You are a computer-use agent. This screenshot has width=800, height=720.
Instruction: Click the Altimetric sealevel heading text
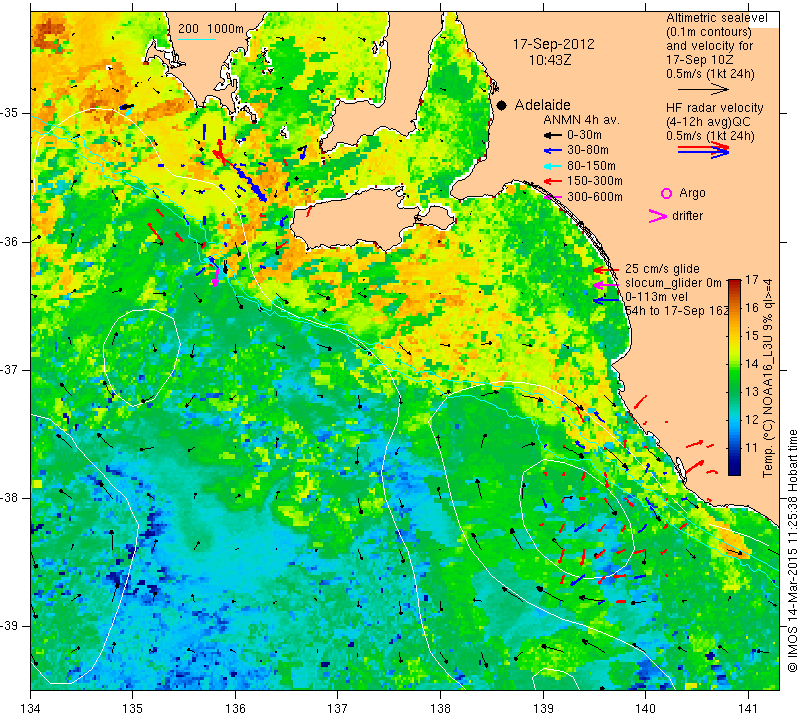pos(716,18)
